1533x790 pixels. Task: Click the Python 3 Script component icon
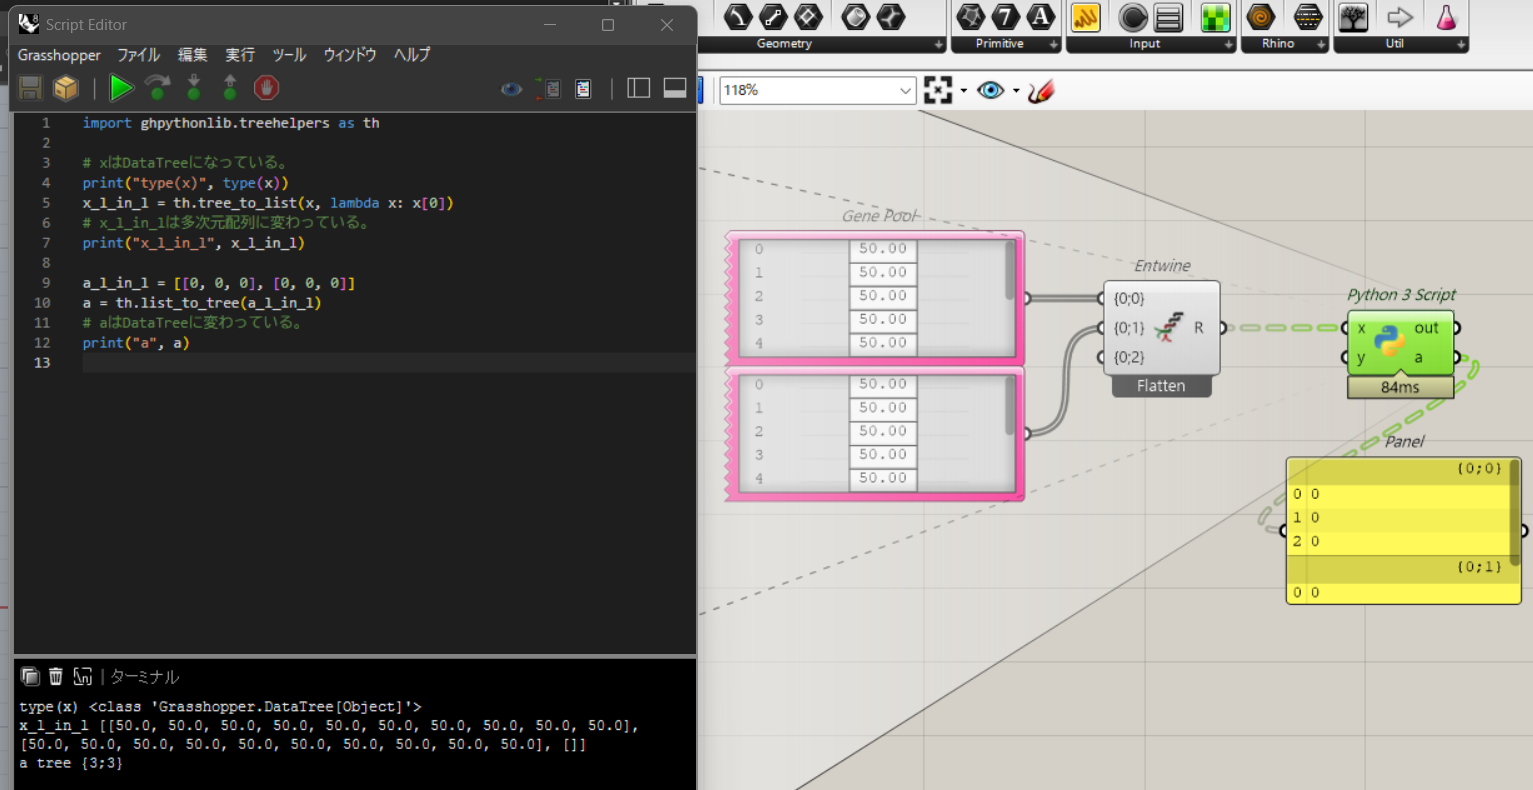(x=1390, y=342)
